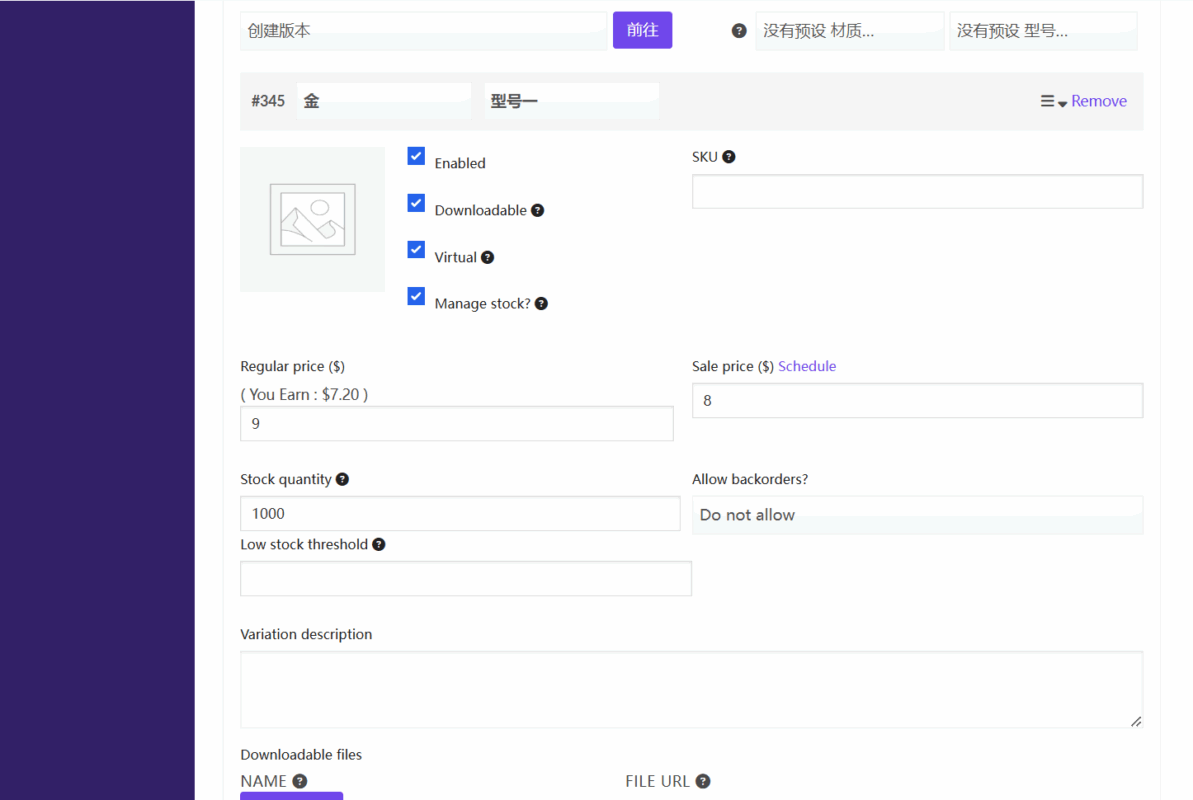Screen dimensions: 1193x800
Task: Click the FILE URL help icon
Action: 703,781
